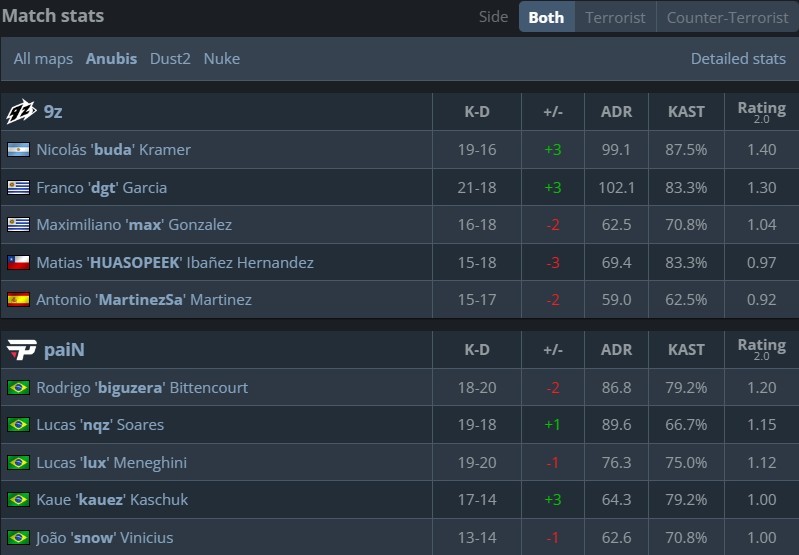Image resolution: width=799 pixels, height=555 pixels.
Task: Click Spain flag beside MartinezSa
Action: [x=18, y=300]
